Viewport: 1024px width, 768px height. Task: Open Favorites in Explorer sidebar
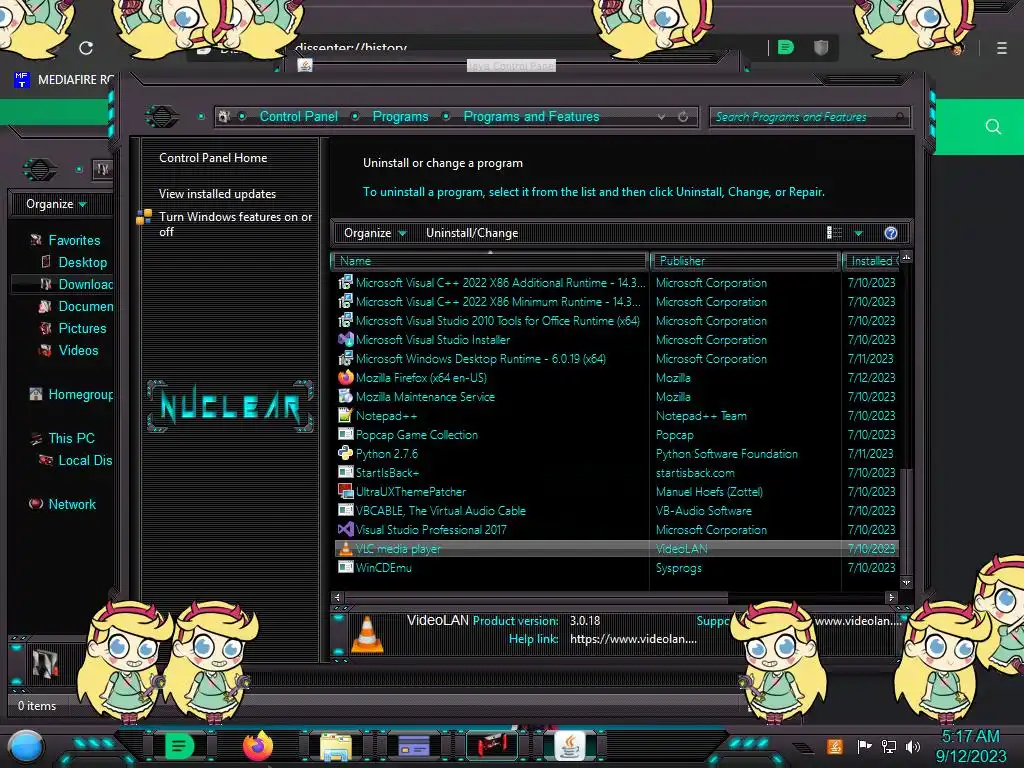pyautogui.click(x=74, y=240)
